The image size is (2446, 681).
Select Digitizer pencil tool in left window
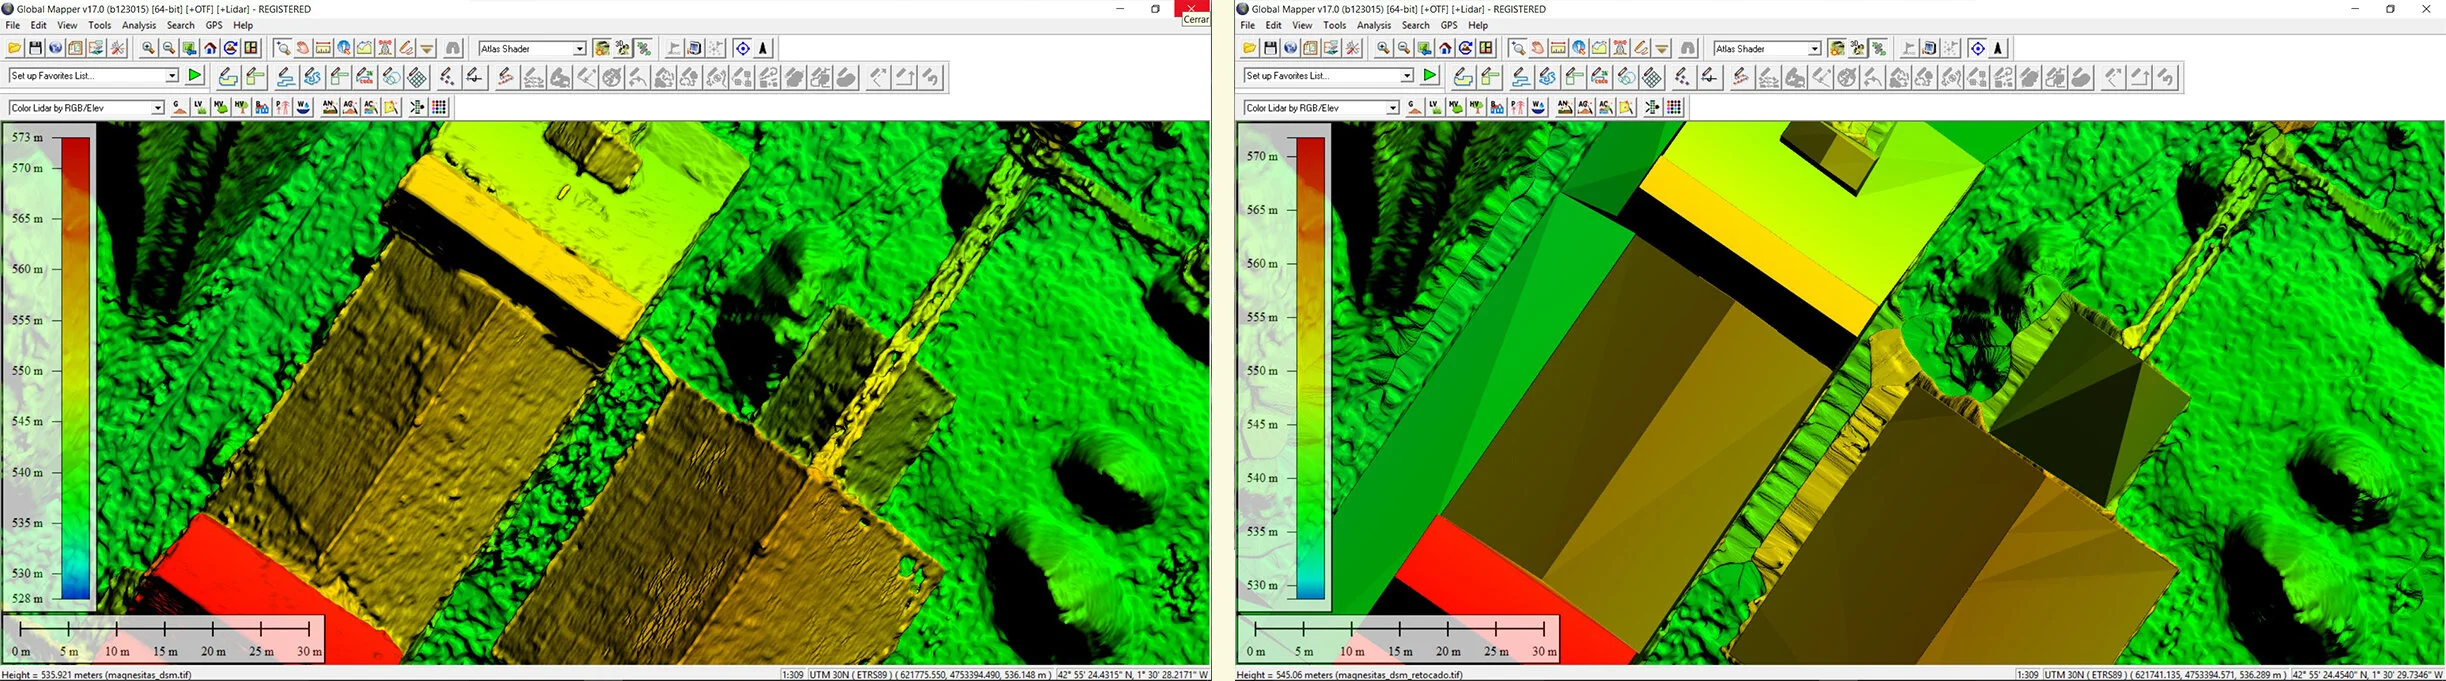click(x=406, y=48)
